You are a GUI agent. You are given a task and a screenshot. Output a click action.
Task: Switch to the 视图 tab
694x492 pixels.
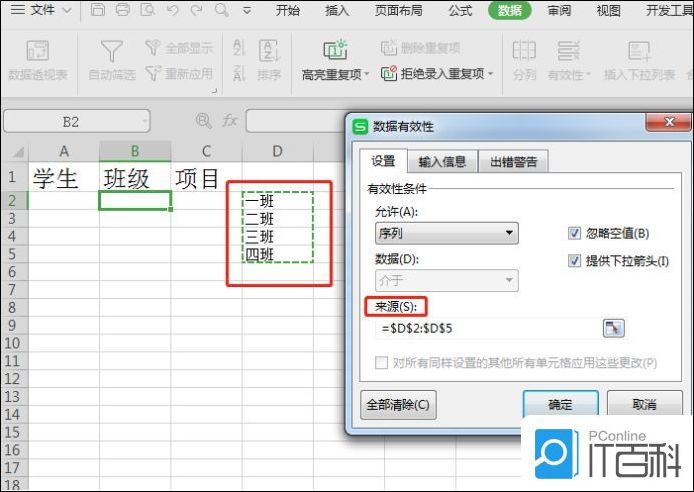(609, 10)
